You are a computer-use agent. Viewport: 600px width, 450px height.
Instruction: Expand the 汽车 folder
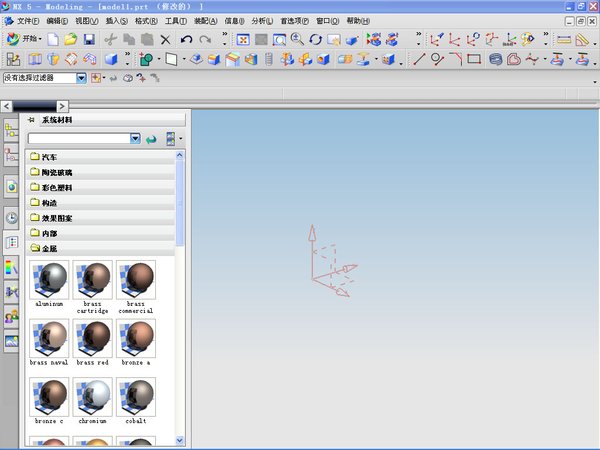pyautogui.click(x=101, y=157)
